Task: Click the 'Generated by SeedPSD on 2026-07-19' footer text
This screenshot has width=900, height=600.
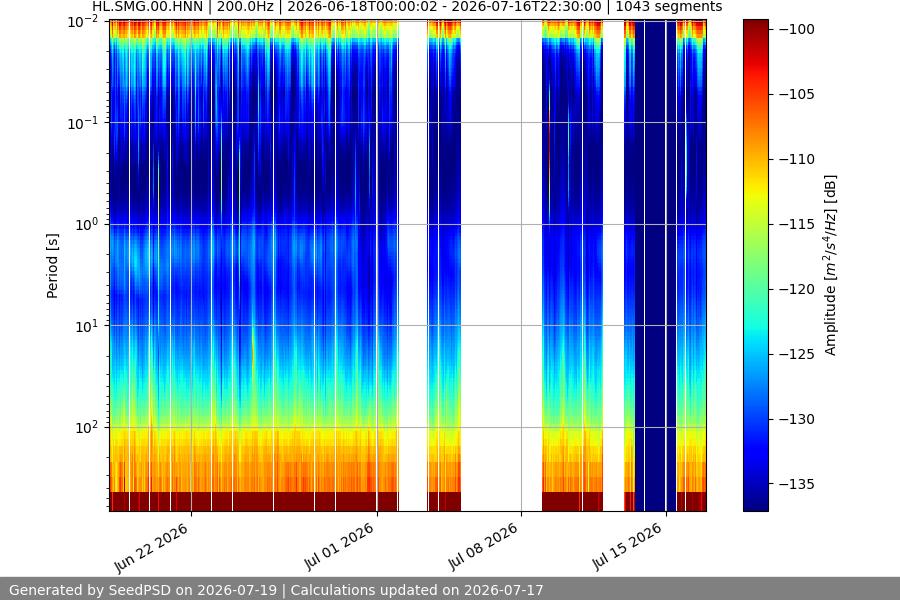Action: point(143,590)
